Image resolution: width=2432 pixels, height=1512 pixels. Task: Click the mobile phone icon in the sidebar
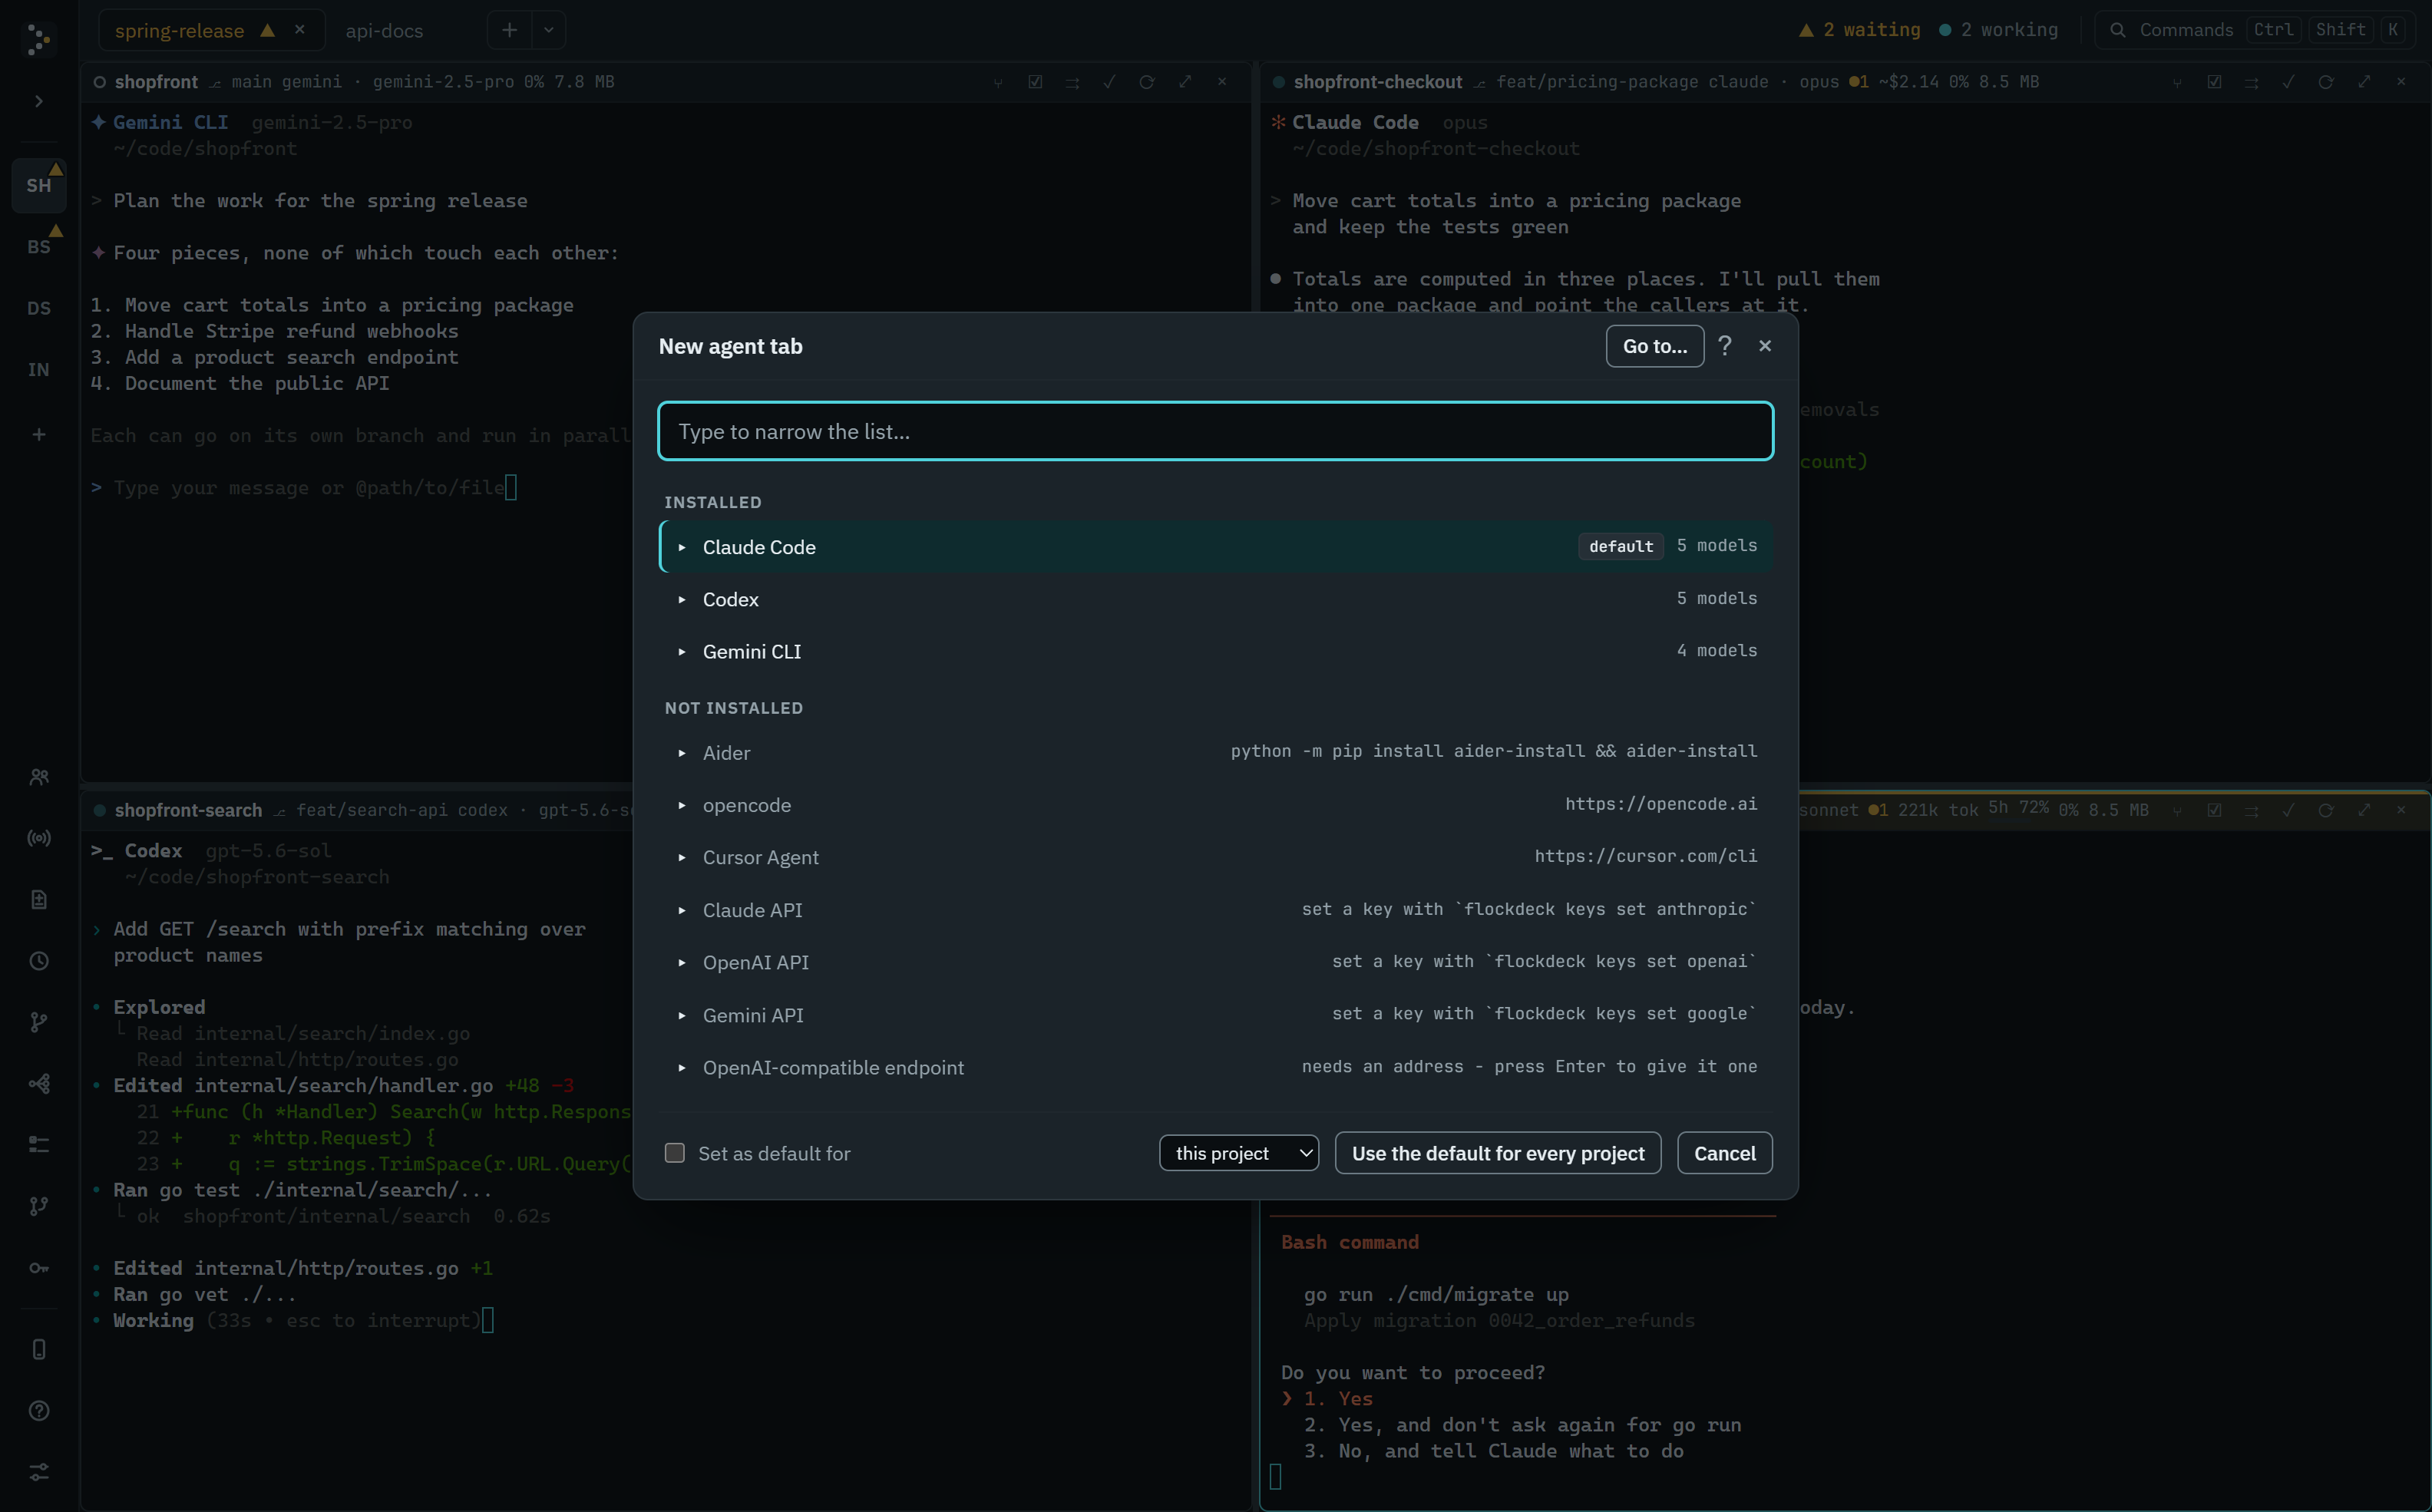[x=39, y=1349]
